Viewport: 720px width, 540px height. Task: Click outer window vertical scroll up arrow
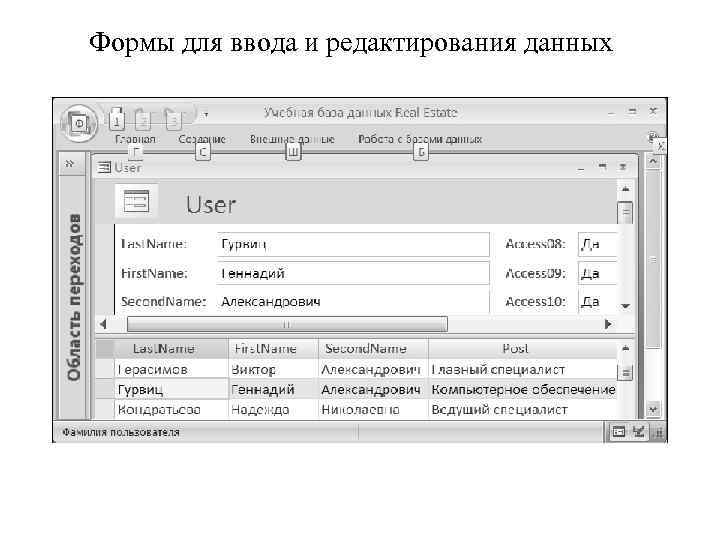653,162
